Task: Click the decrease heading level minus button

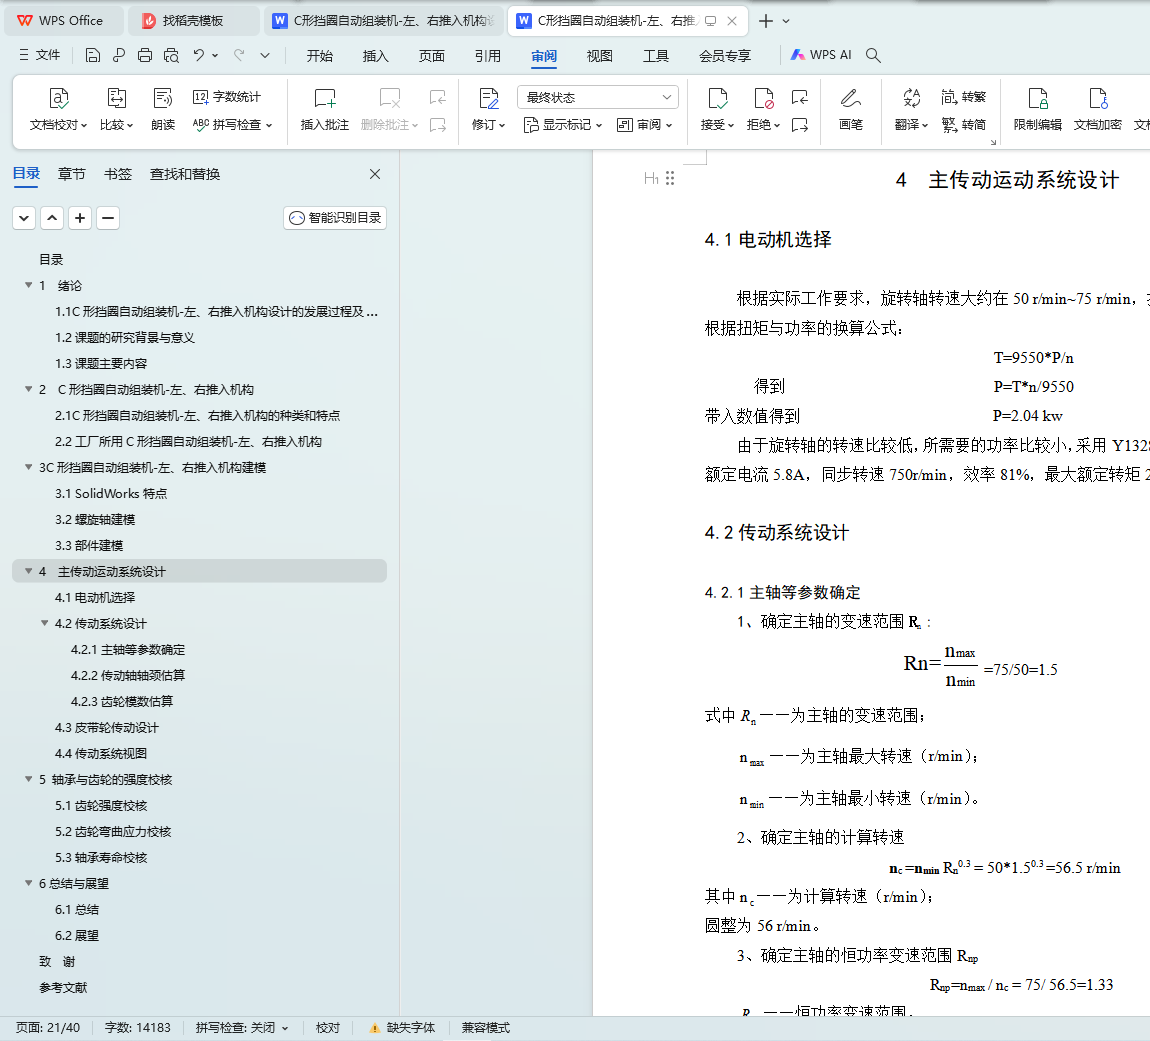Action: [108, 218]
